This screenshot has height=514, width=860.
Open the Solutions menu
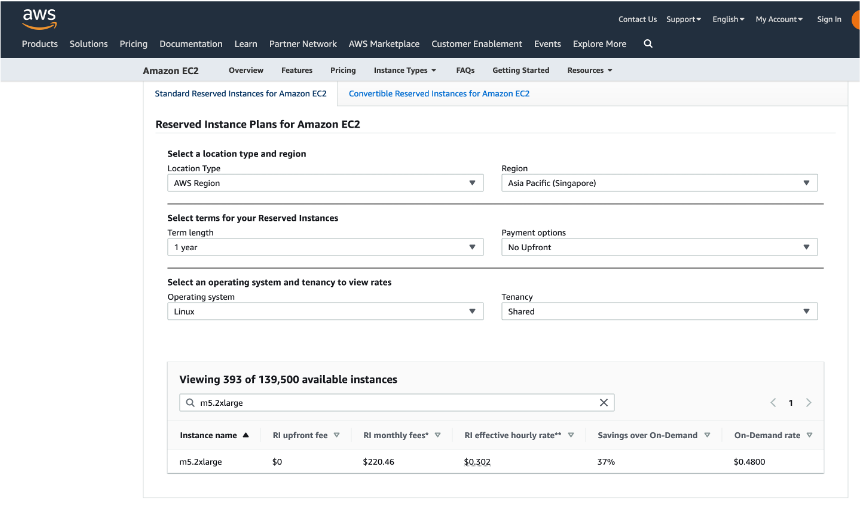[88, 44]
